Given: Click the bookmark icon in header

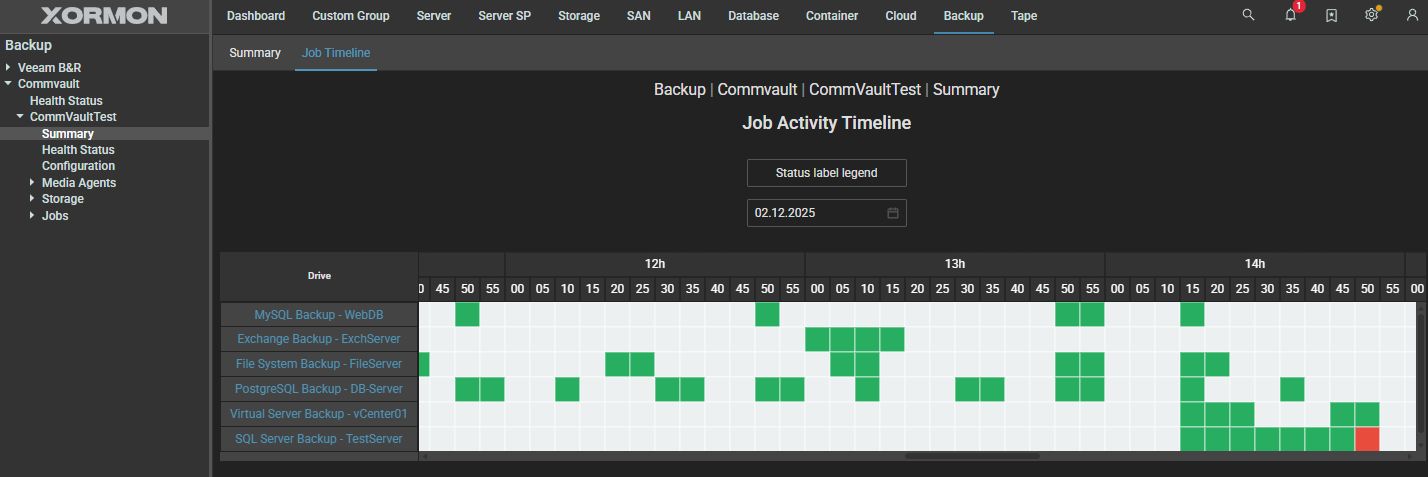Looking at the screenshot, I should tap(1331, 15).
